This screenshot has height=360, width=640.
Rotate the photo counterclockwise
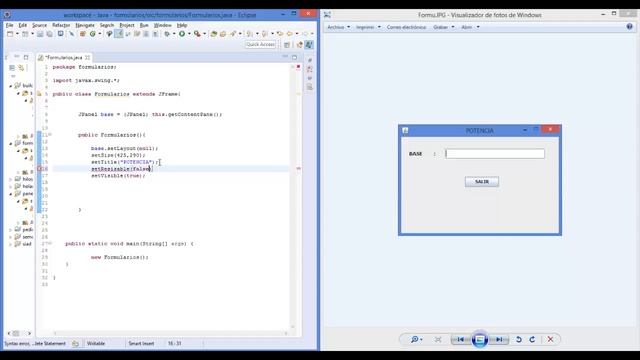[519, 339]
